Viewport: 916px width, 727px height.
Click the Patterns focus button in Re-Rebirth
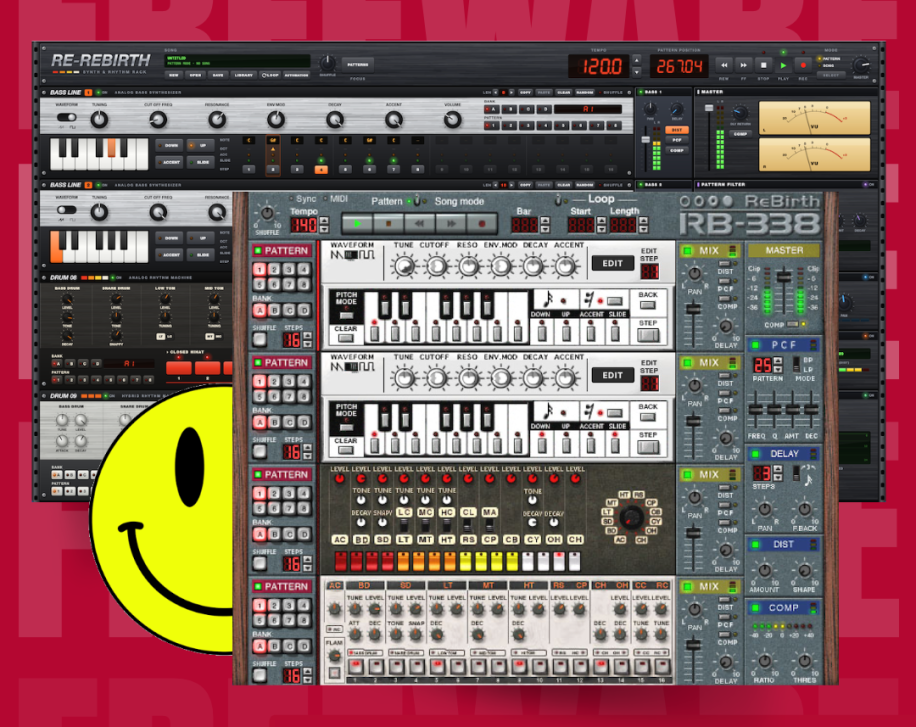(x=358, y=64)
